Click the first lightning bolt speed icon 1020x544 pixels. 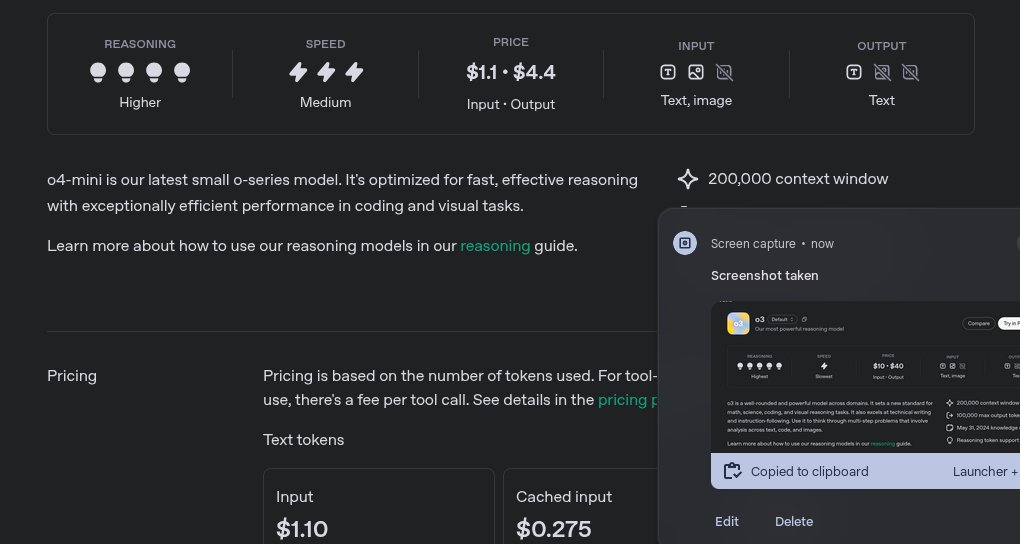point(298,72)
